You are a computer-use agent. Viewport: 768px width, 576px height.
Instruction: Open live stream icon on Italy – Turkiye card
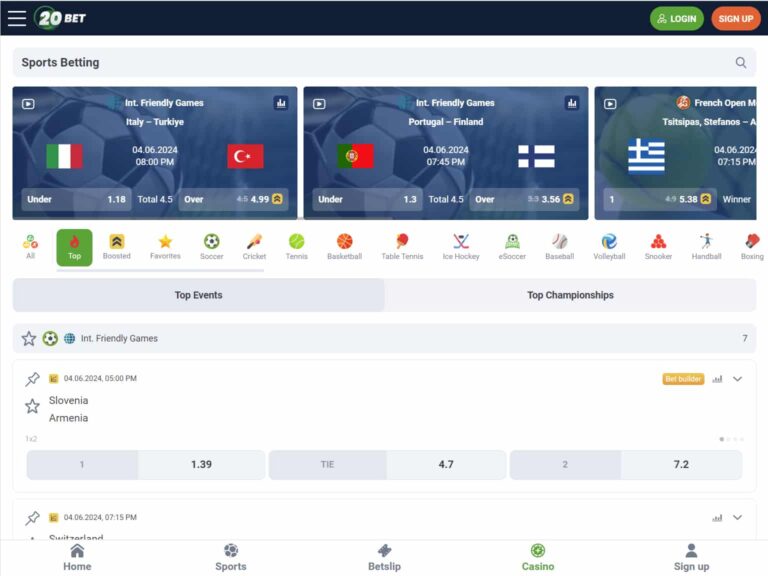28,104
